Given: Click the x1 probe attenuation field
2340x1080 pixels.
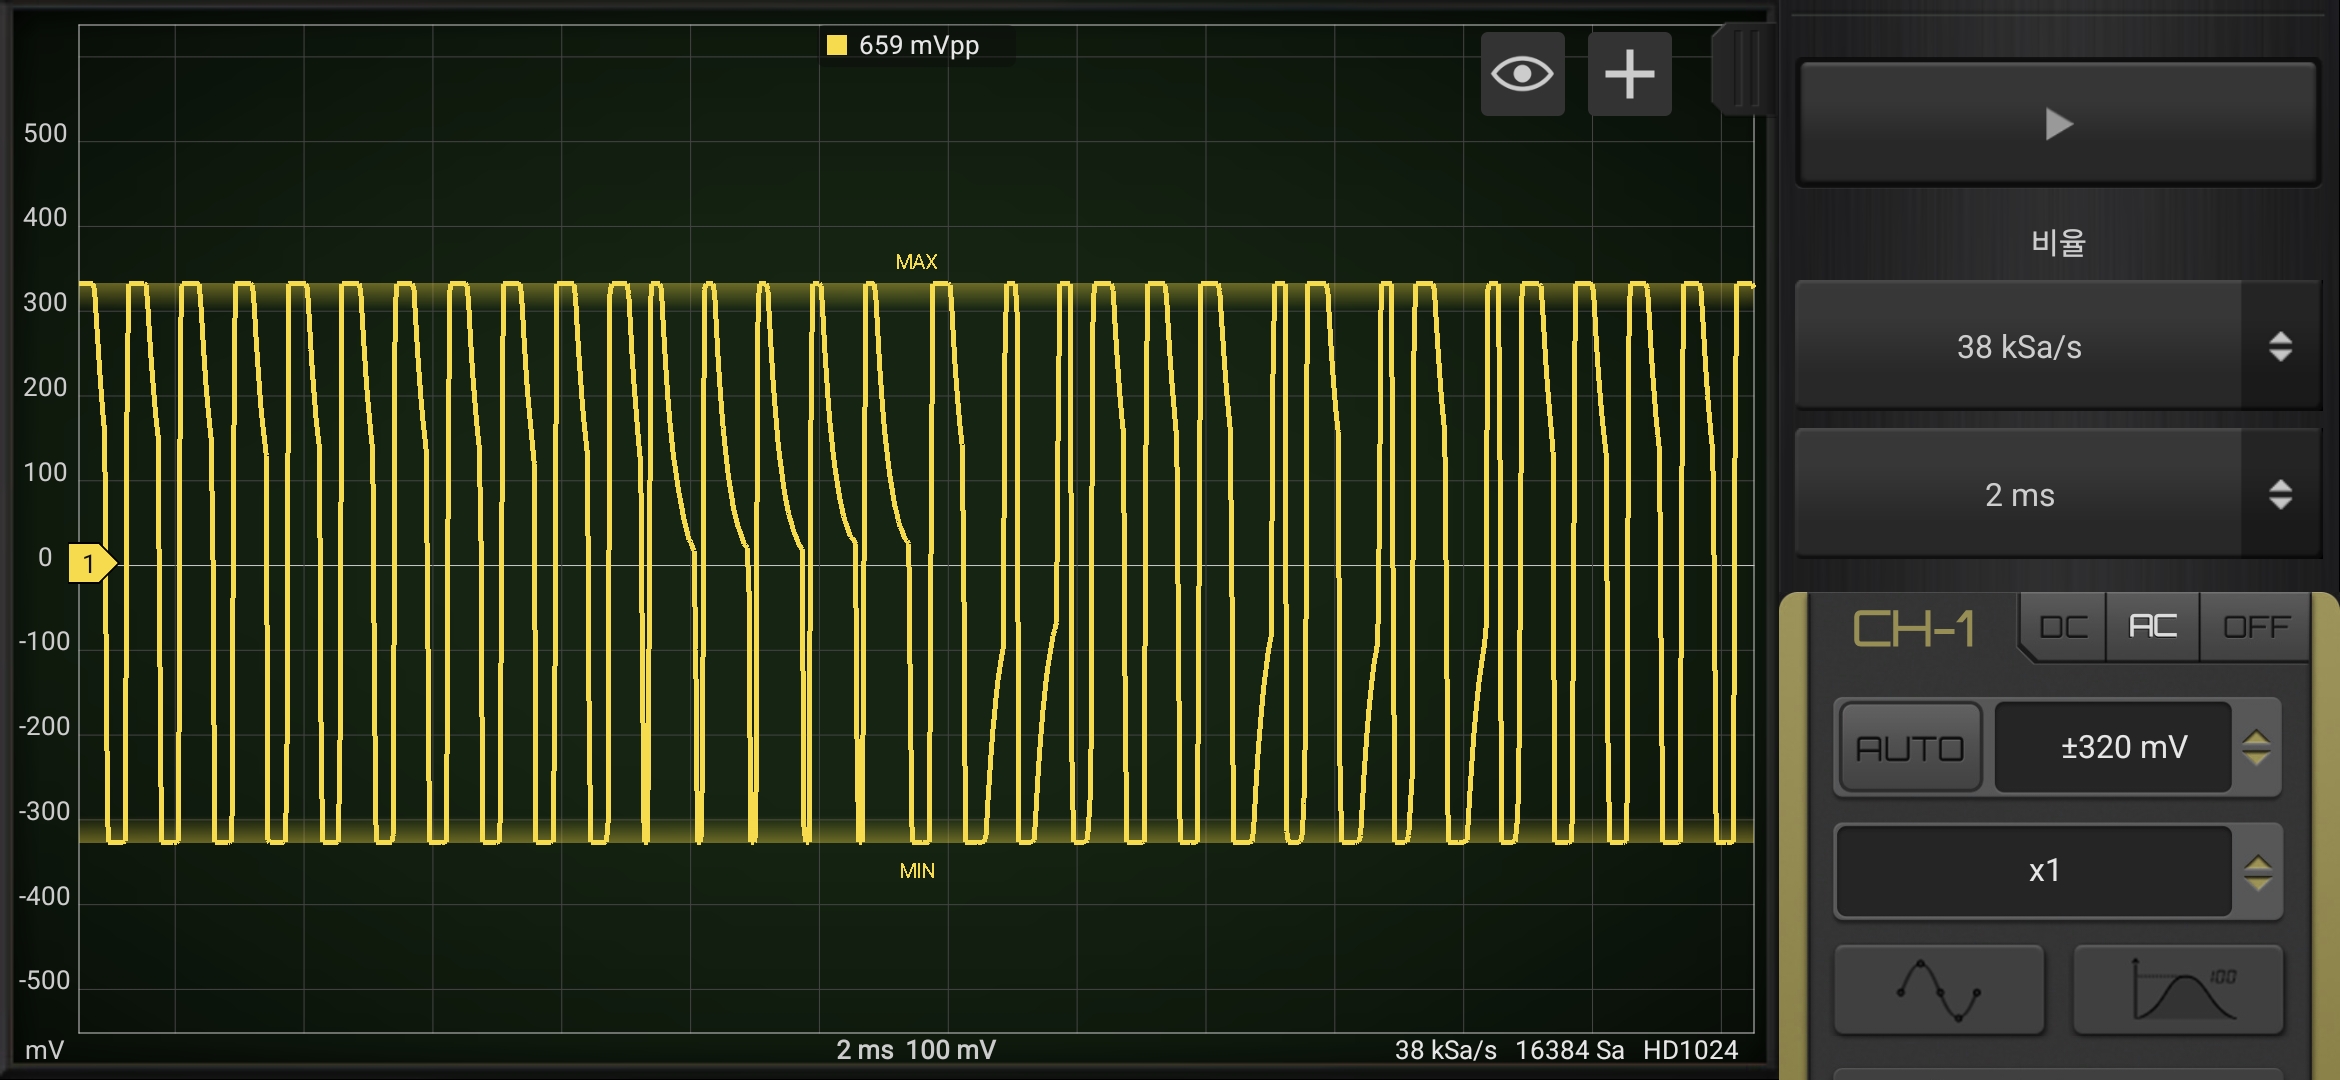Looking at the screenshot, I should pos(2034,871).
